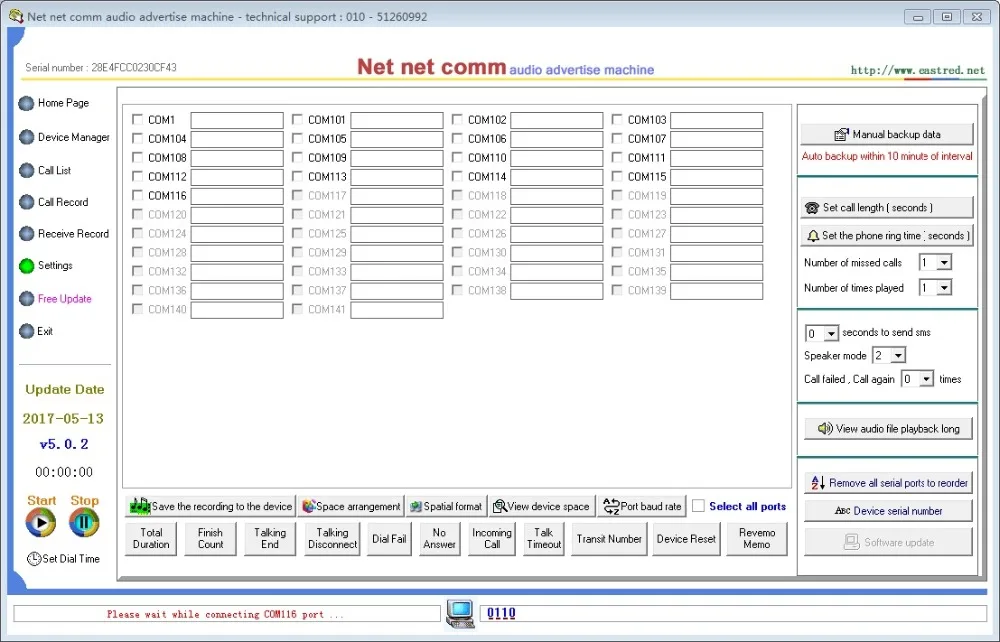This screenshot has height=642, width=1000.
Task: Click the 0110 status text
Action: point(501,613)
